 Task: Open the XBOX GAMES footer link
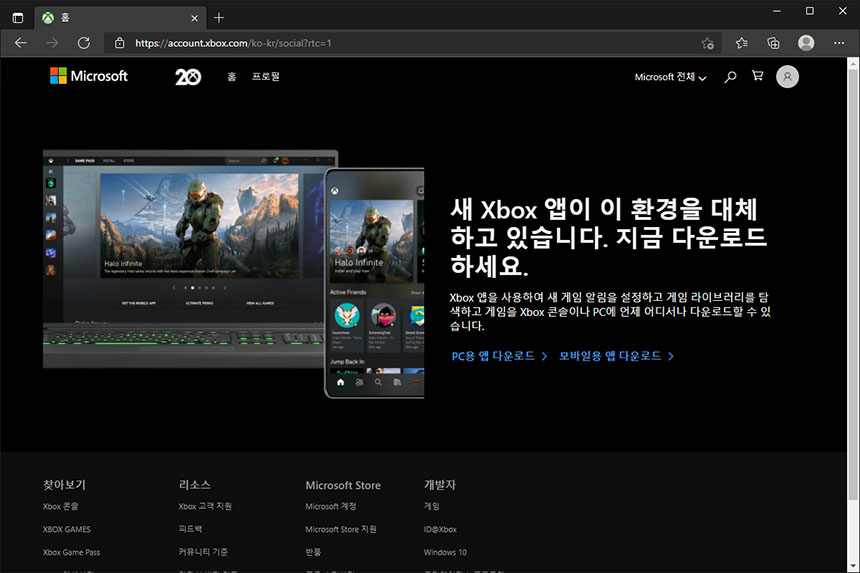point(66,529)
